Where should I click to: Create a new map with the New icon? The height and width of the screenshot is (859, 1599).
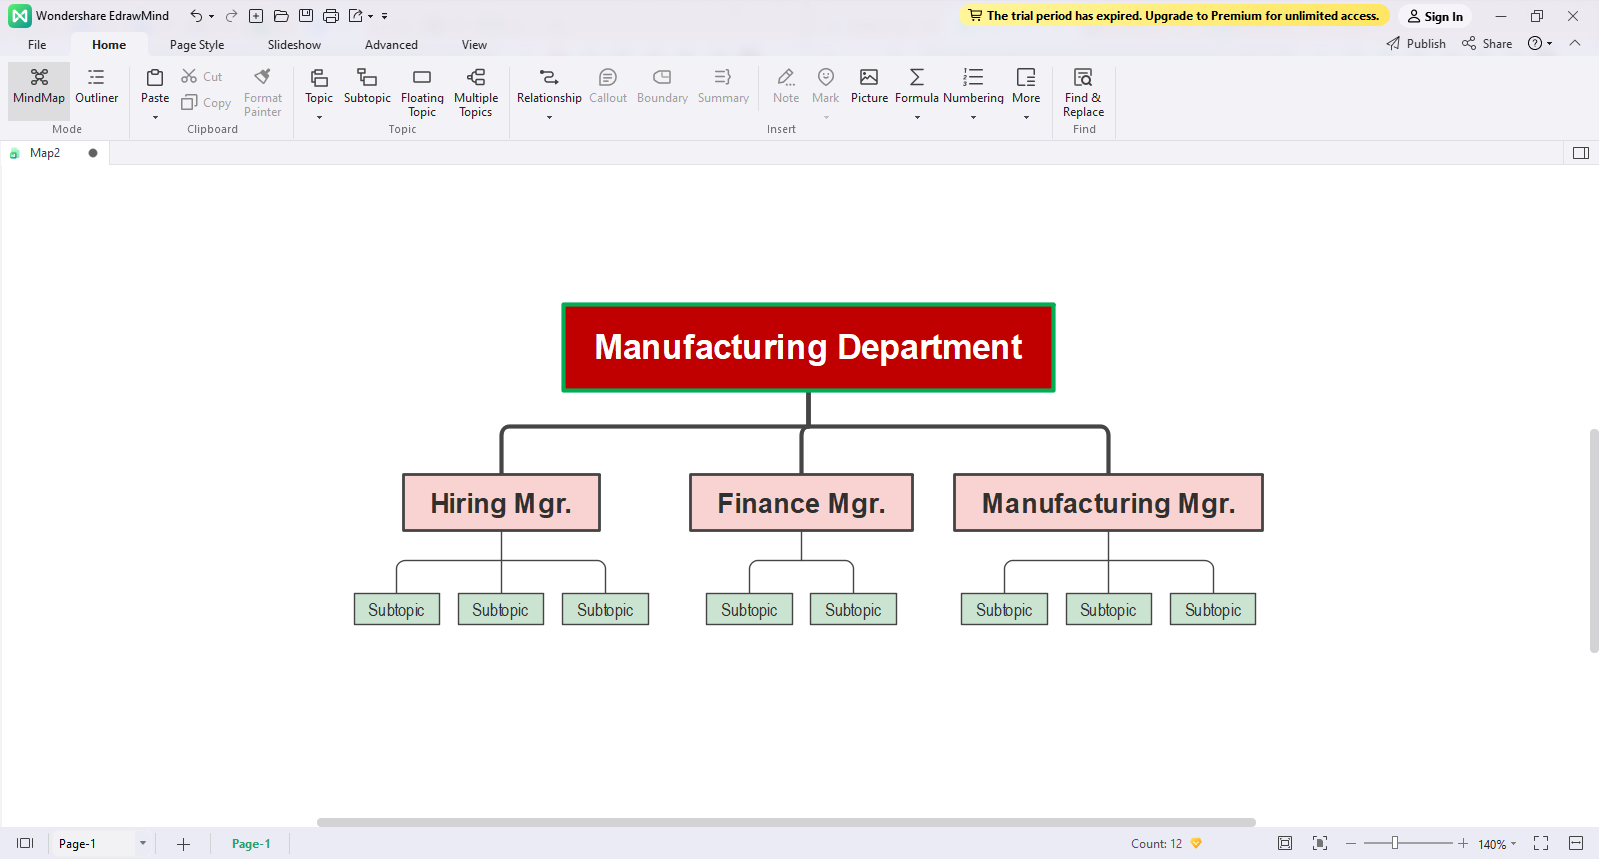(256, 16)
